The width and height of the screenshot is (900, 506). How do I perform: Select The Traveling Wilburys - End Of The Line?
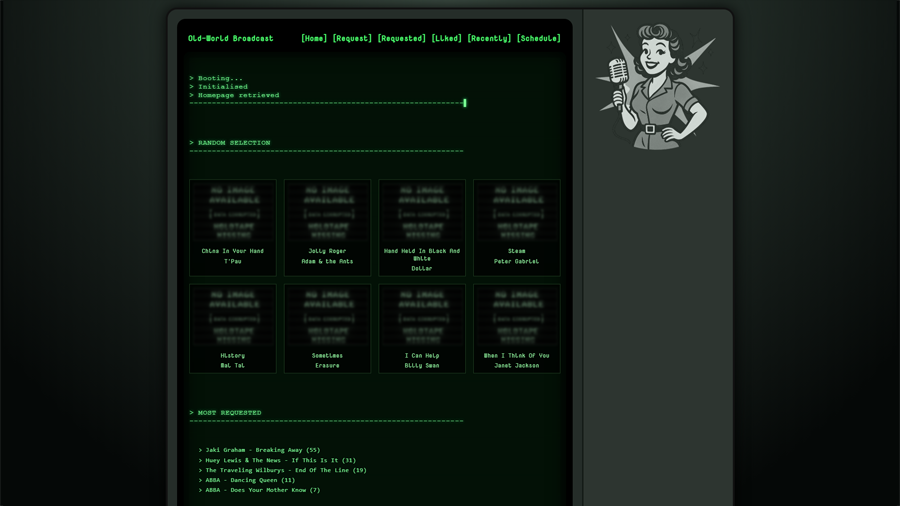[x=285, y=470]
